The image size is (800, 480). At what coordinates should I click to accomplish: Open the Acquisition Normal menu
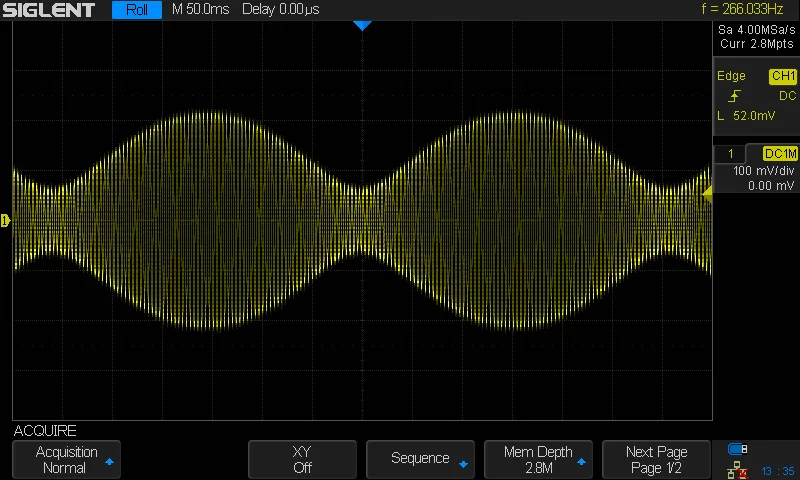pyautogui.click(x=66, y=460)
